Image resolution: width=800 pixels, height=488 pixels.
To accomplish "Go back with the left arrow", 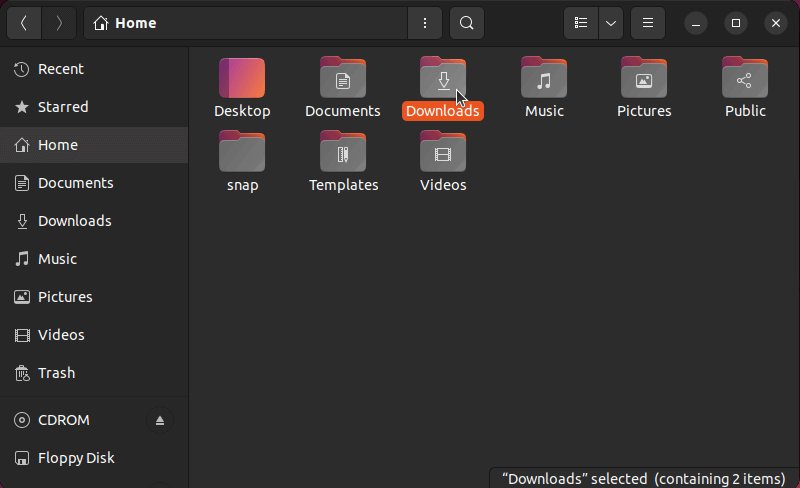I will [x=24, y=23].
